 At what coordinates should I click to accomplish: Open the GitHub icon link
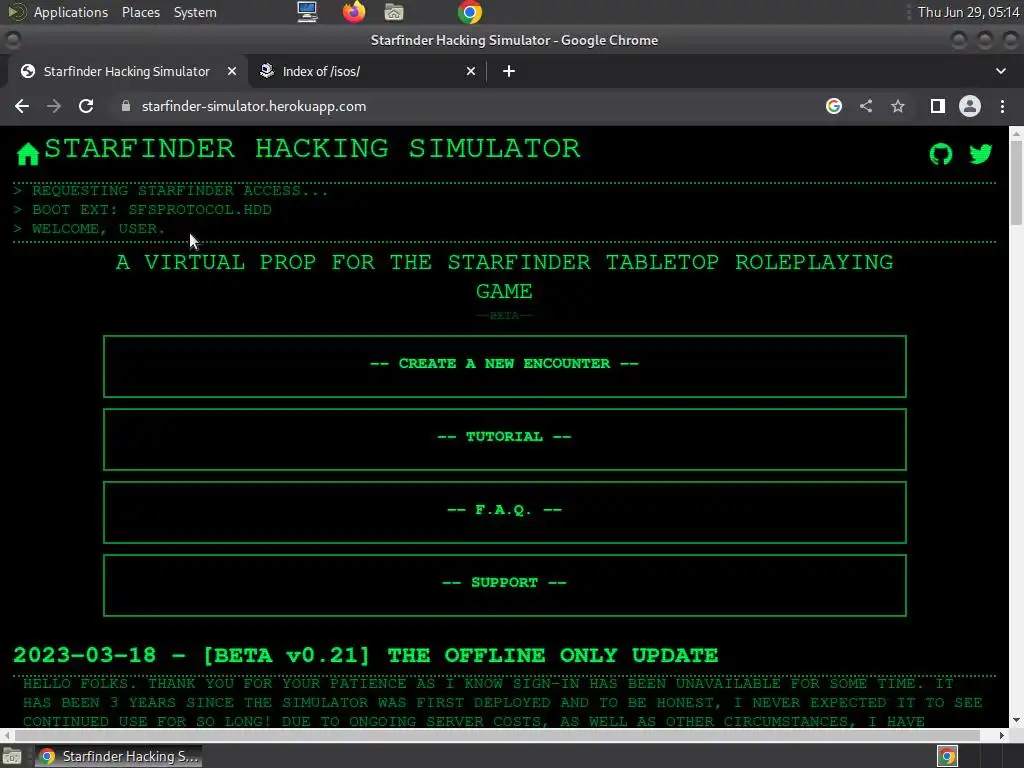point(940,154)
